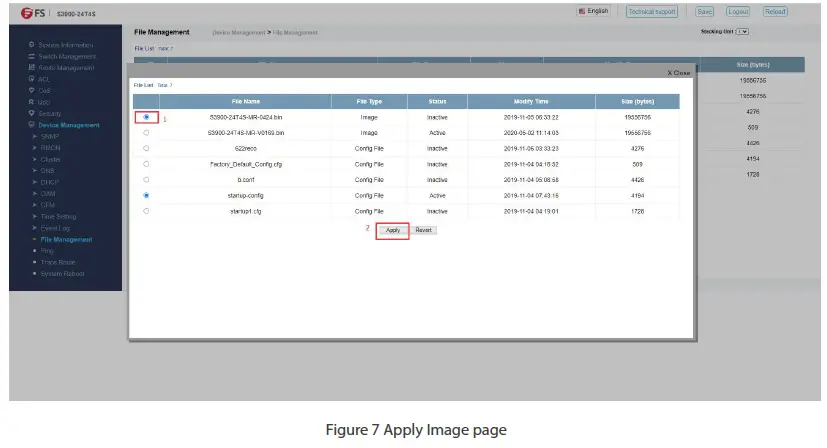Open the Technical support link
The height and width of the screenshot is (448, 827).
pos(651,12)
